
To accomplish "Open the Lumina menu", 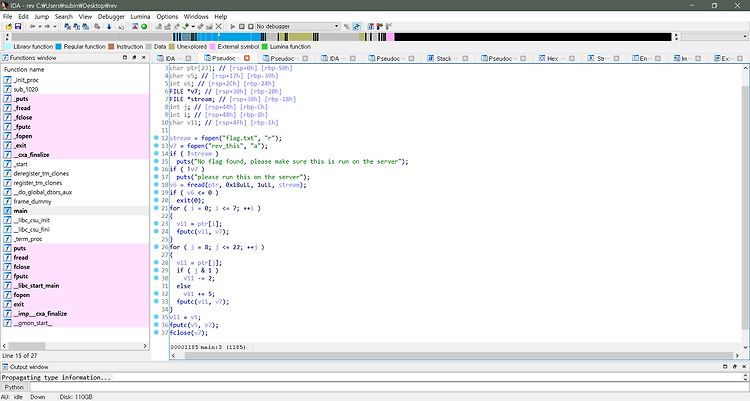I will tap(140, 16).
